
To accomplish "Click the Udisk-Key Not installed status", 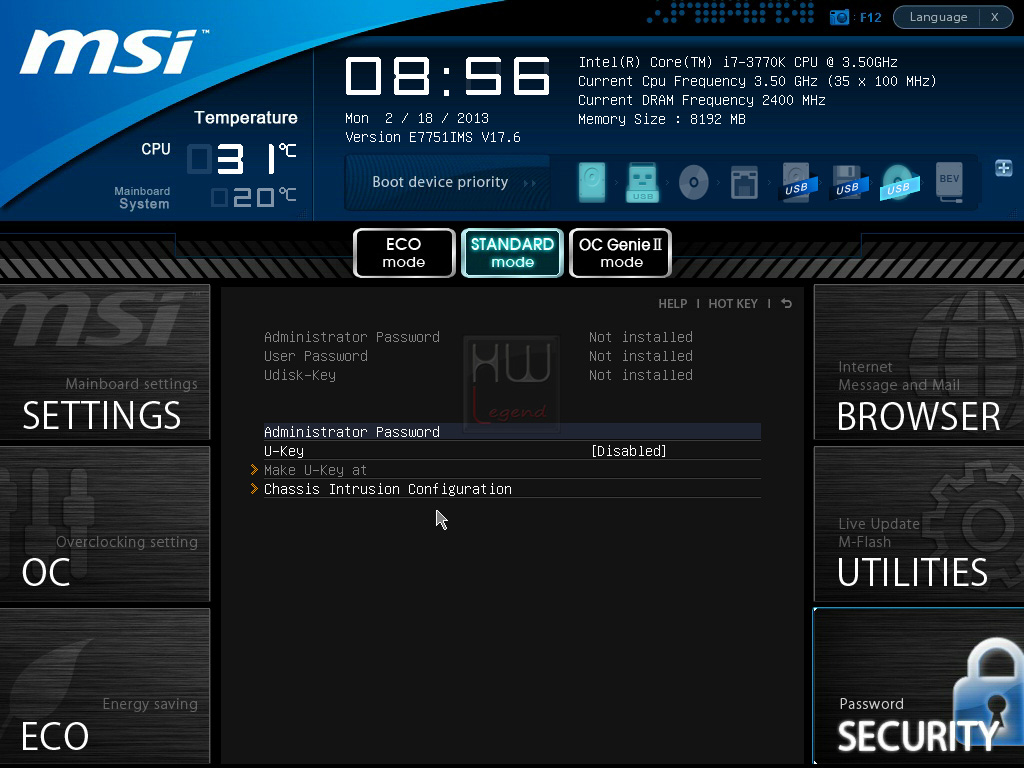I will [641, 375].
